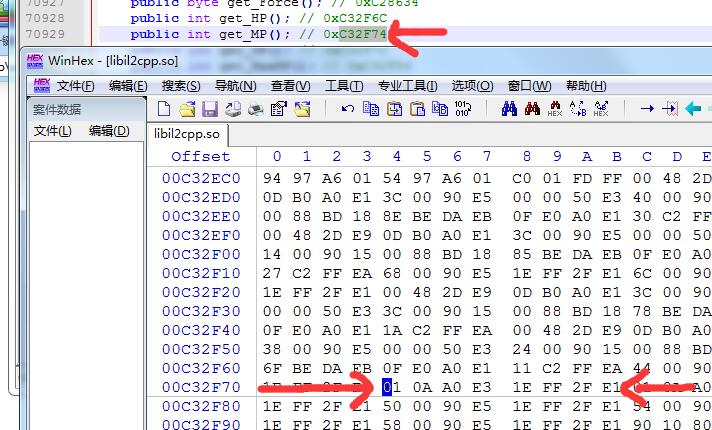Click the Write clipboard icon before 101 010
712x430 pixels.
[x=440, y=109]
